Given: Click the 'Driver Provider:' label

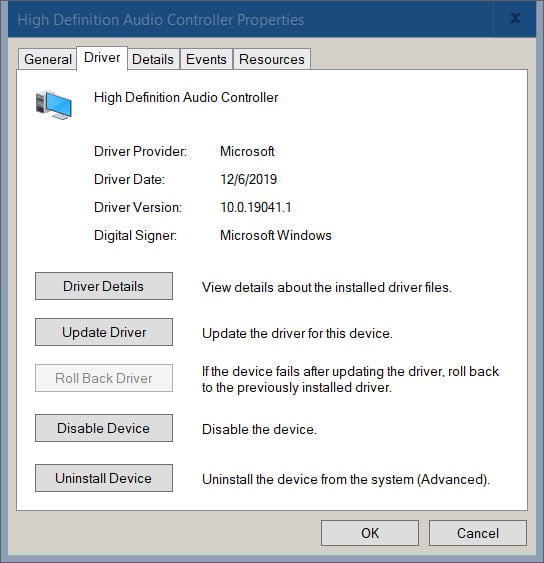Looking at the screenshot, I should (140, 152).
